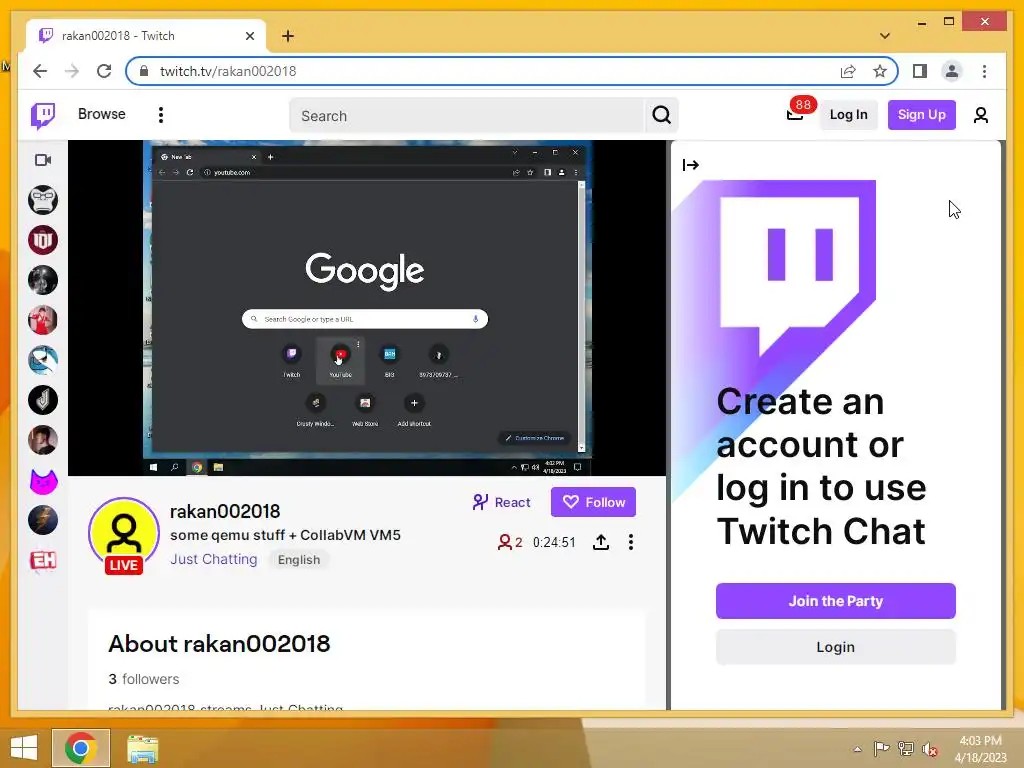This screenshot has height=768, width=1024.
Task: Click the live stream video player
Action: (x=367, y=308)
